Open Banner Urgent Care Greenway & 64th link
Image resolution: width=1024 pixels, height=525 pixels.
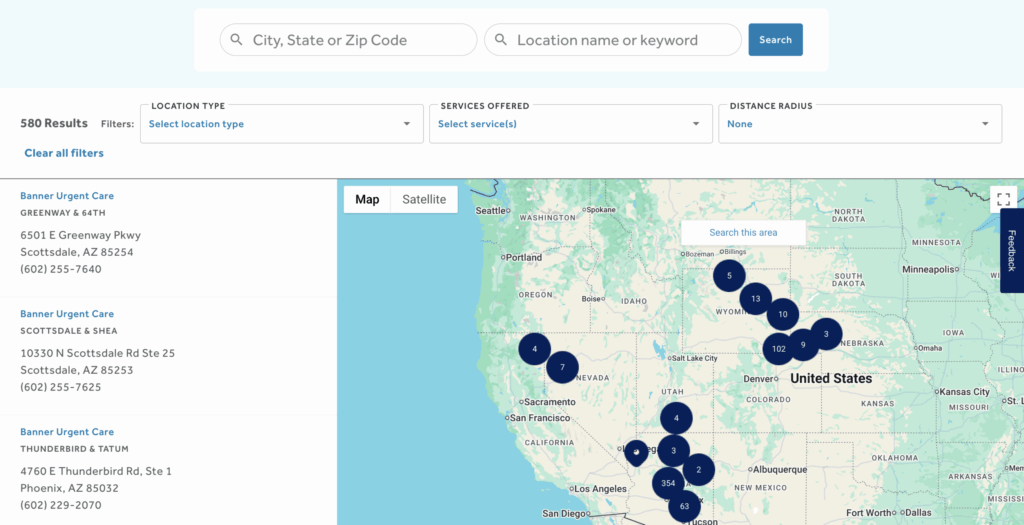point(67,196)
